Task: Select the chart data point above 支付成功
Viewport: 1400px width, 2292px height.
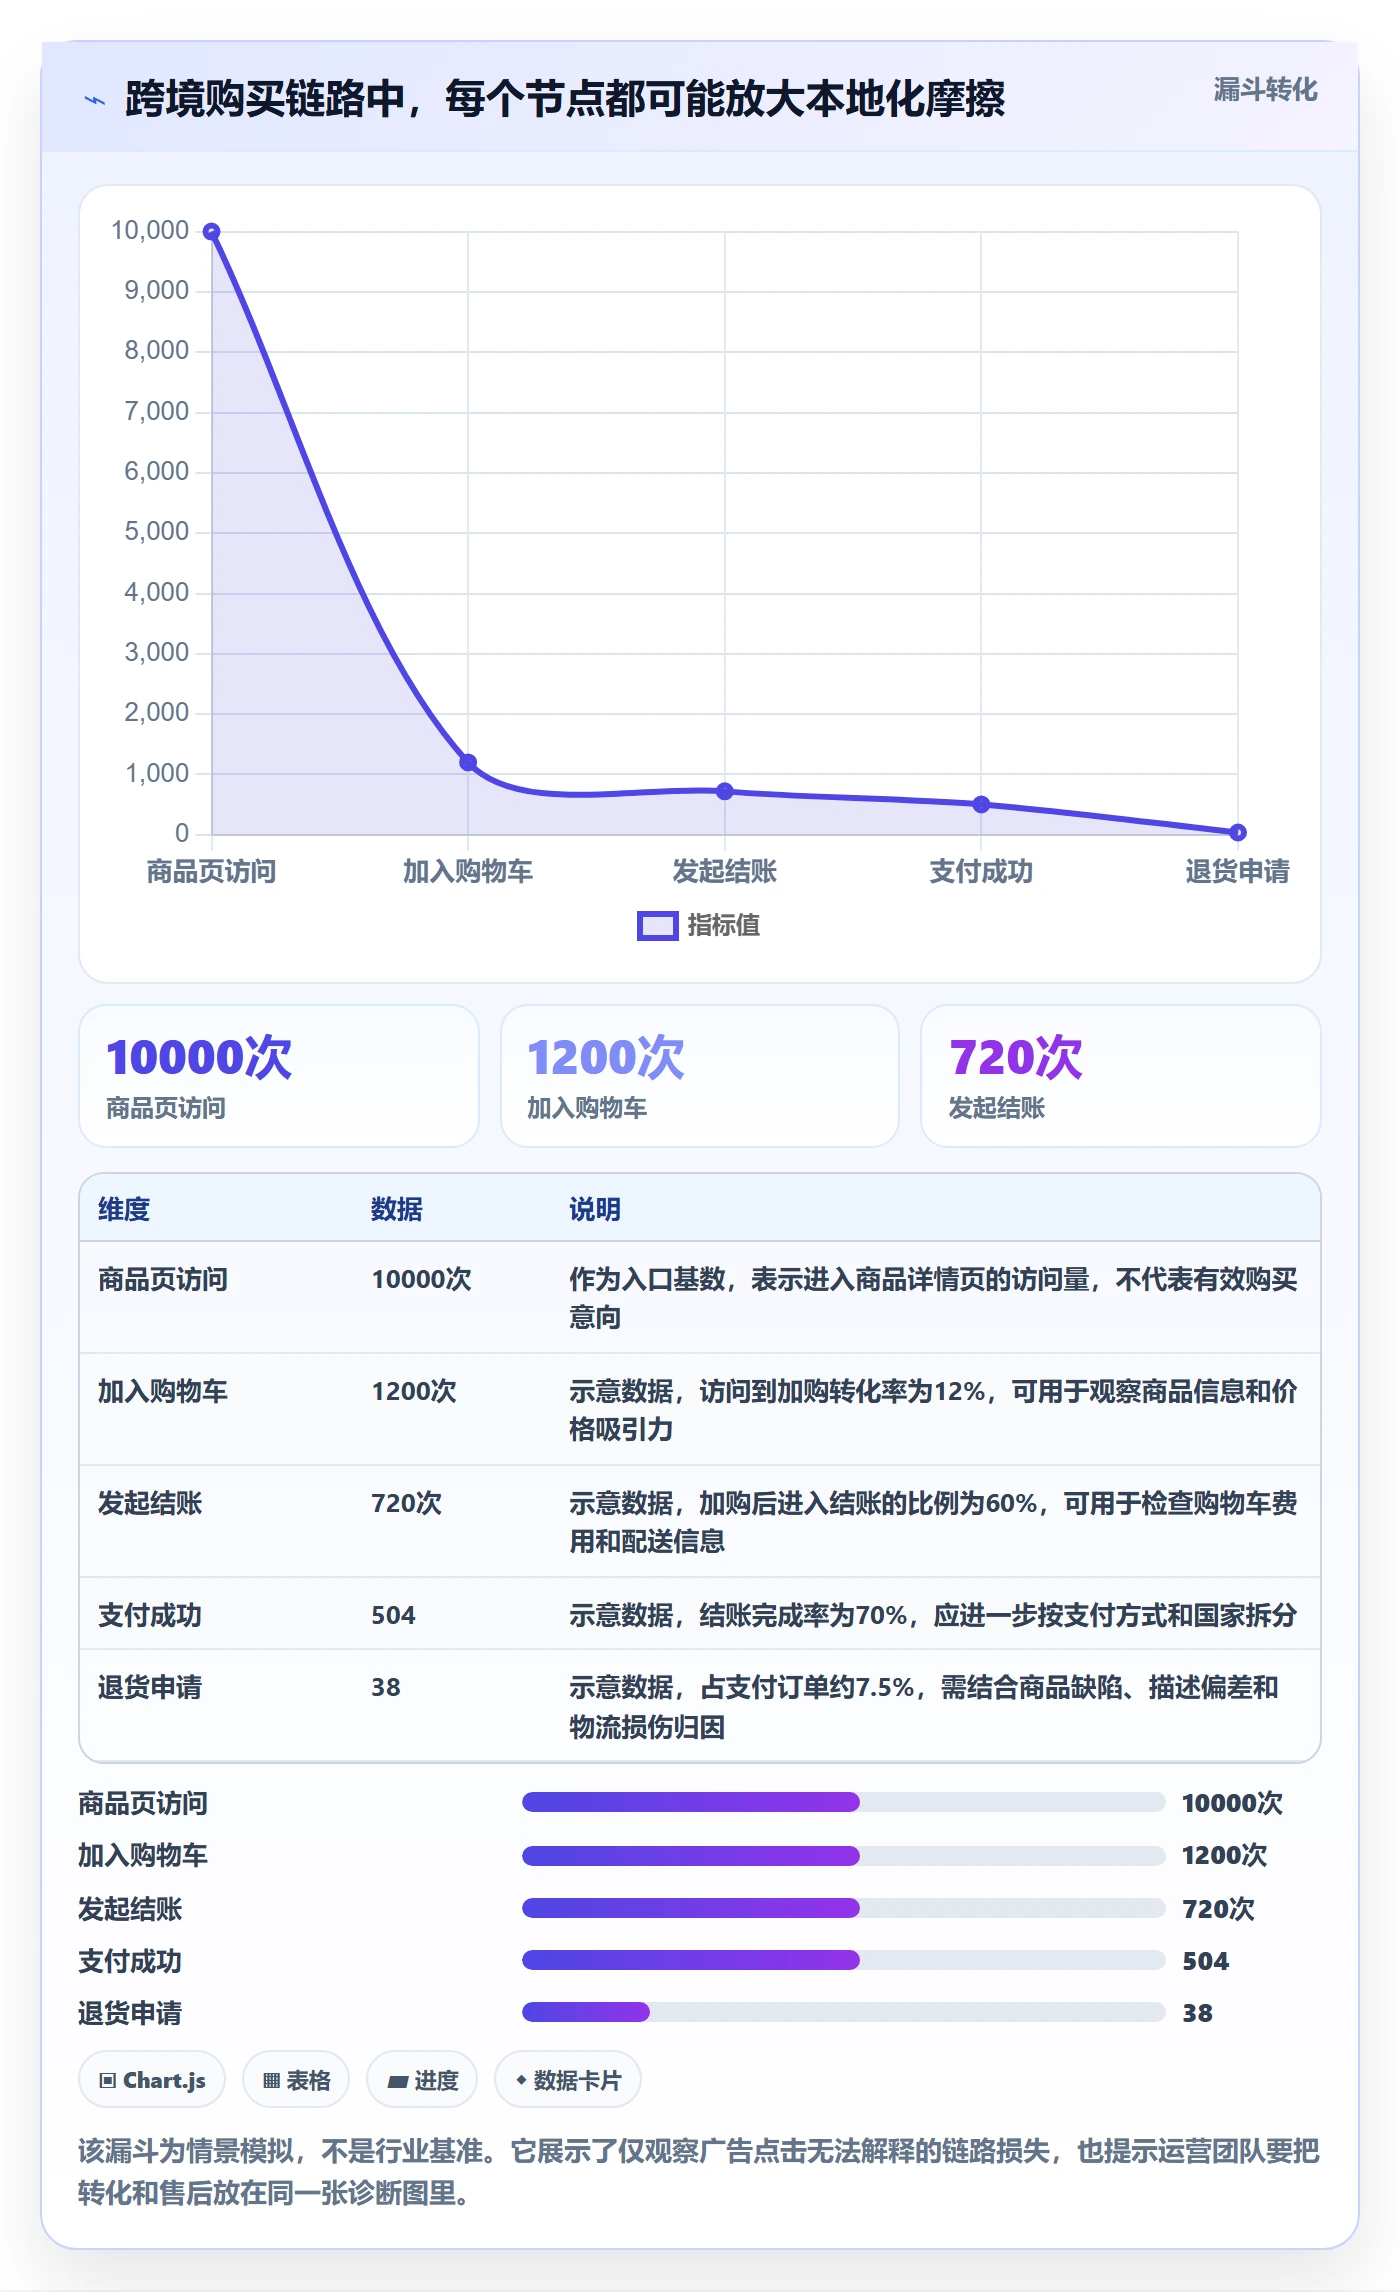Action: (981, 804)
